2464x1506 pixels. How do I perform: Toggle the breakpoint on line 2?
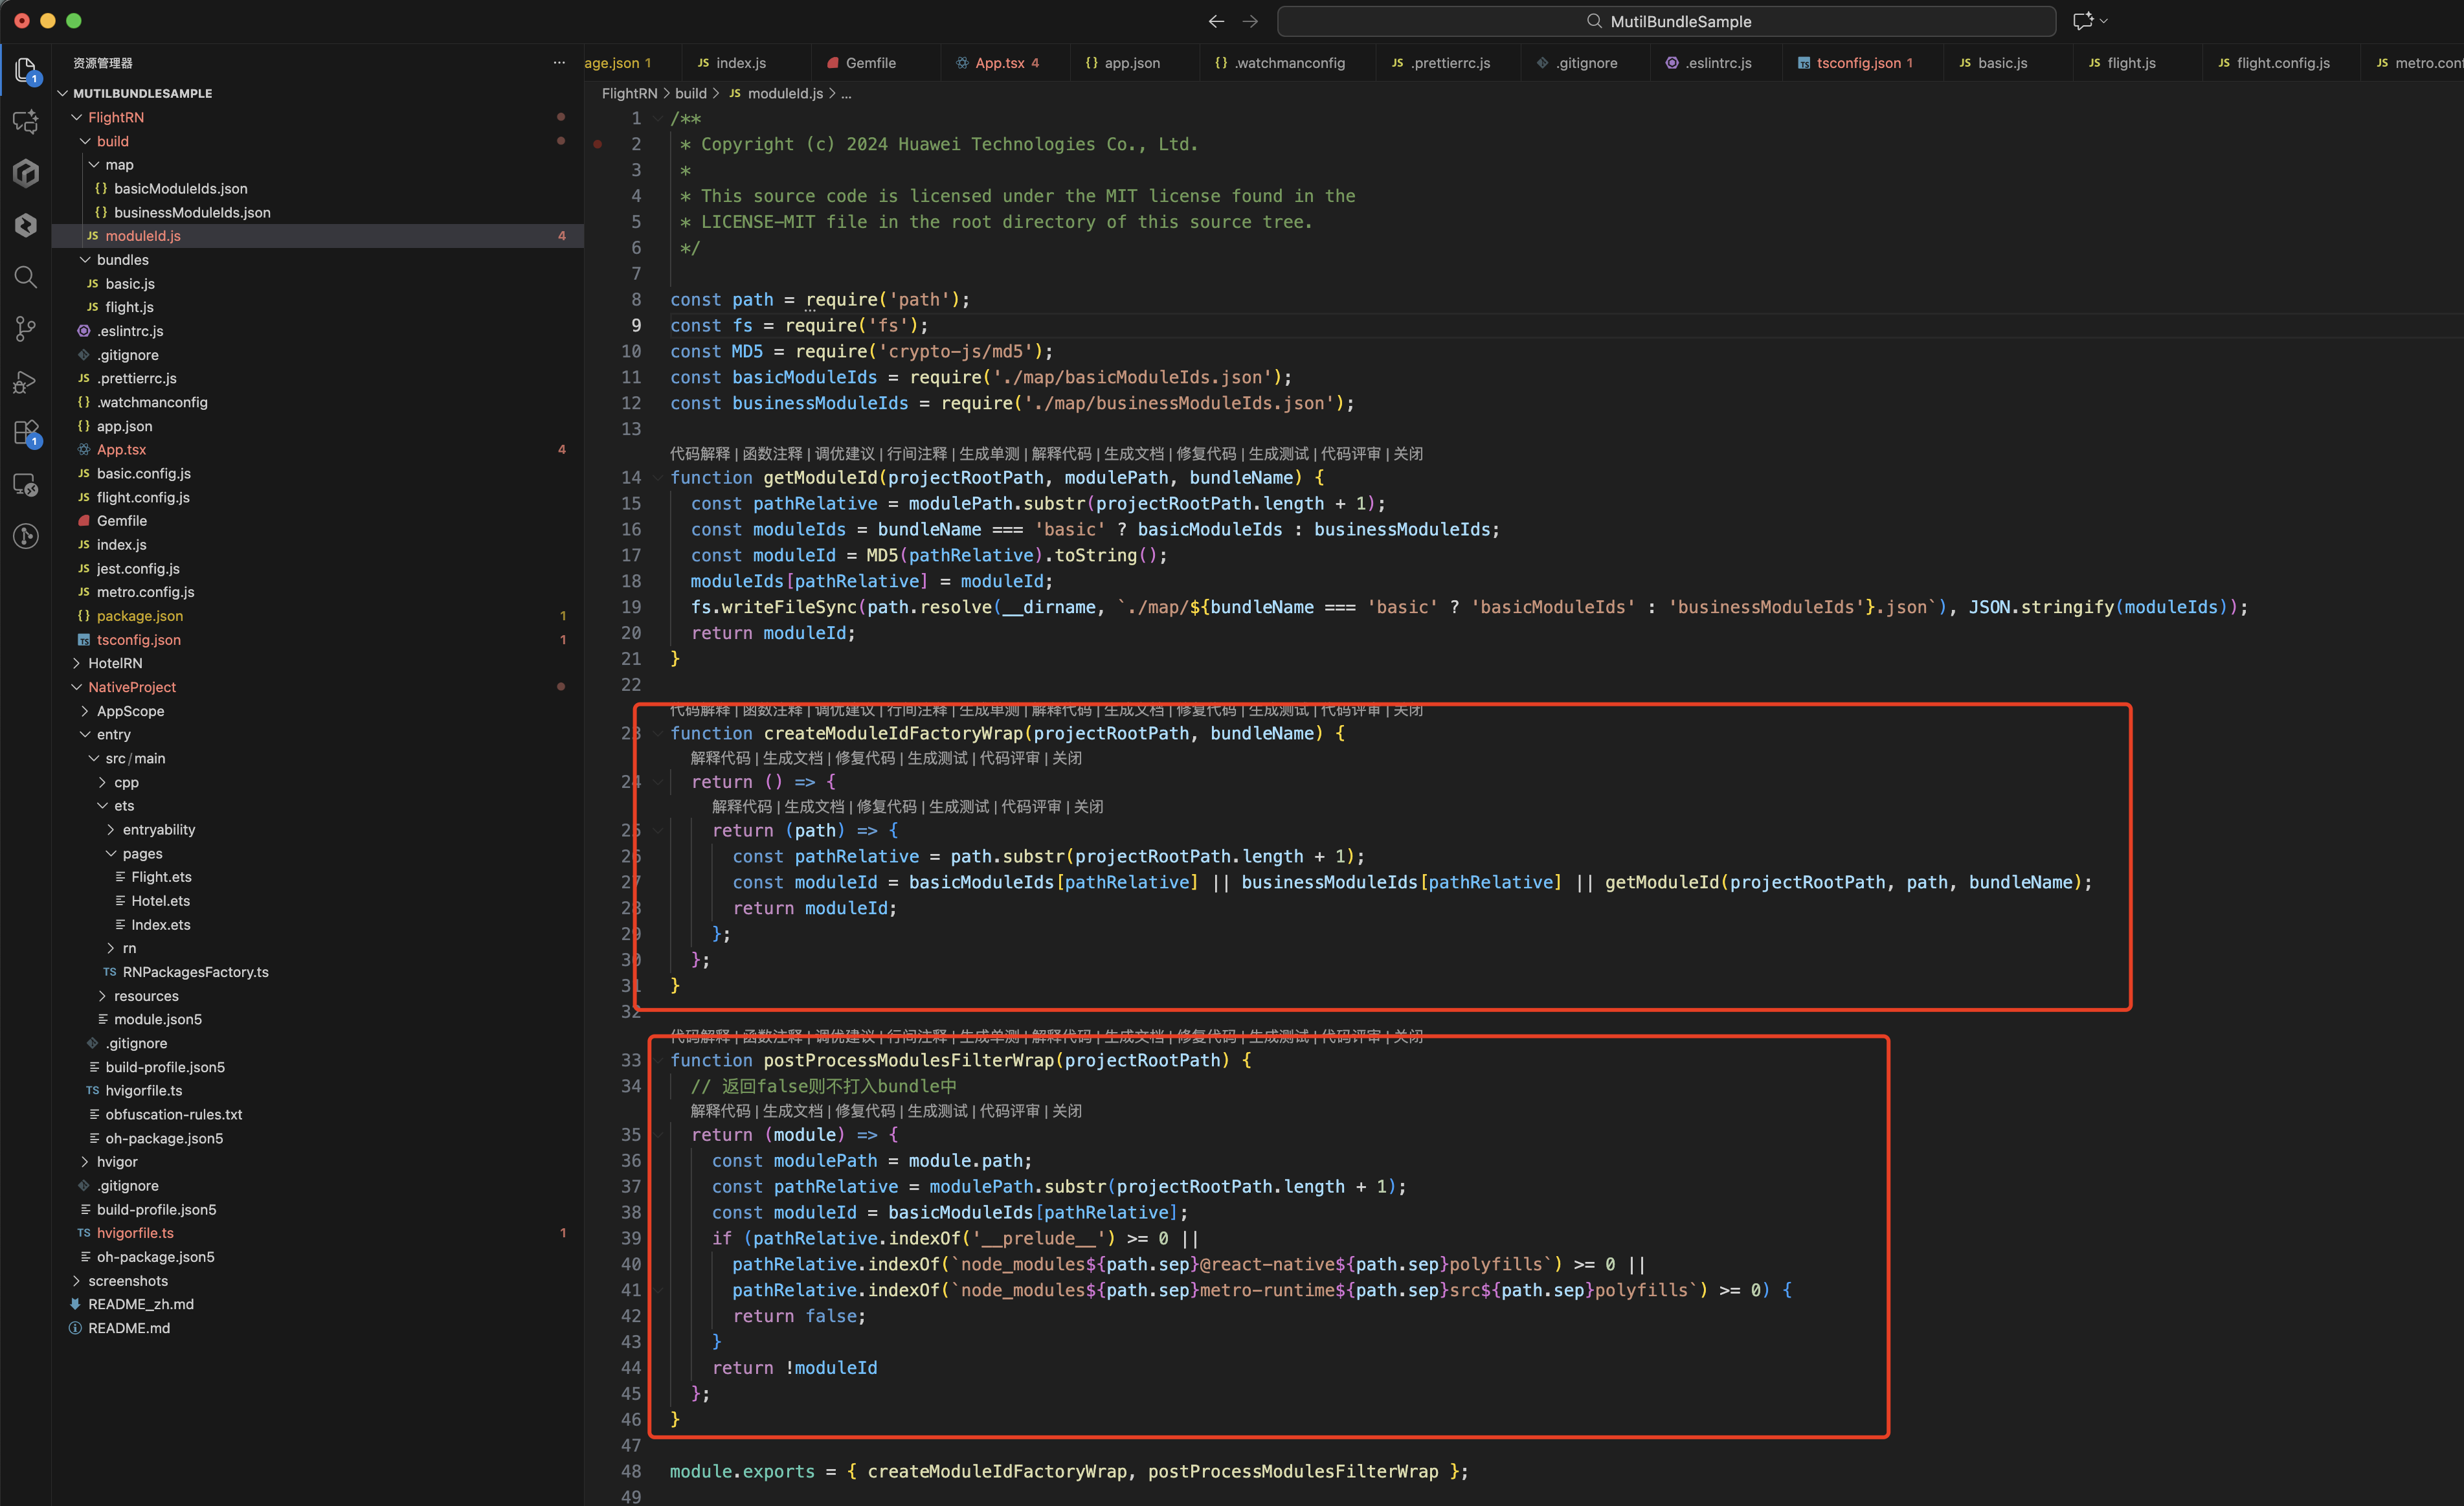coord(598,144)
